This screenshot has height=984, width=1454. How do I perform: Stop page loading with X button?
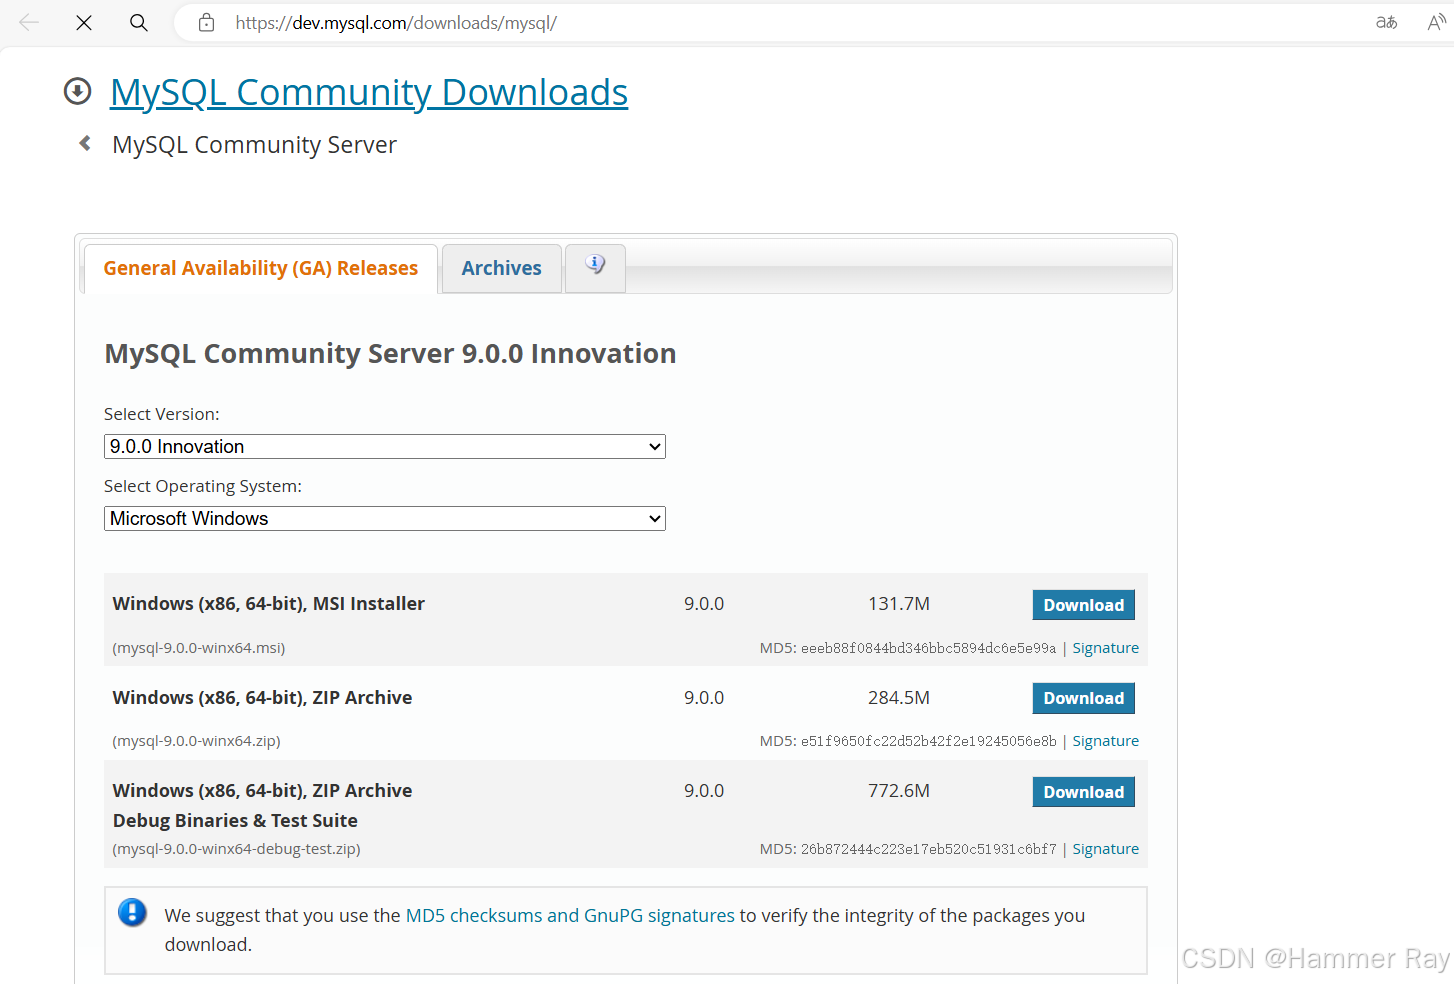pyautogui.click(x=84, y=22)
